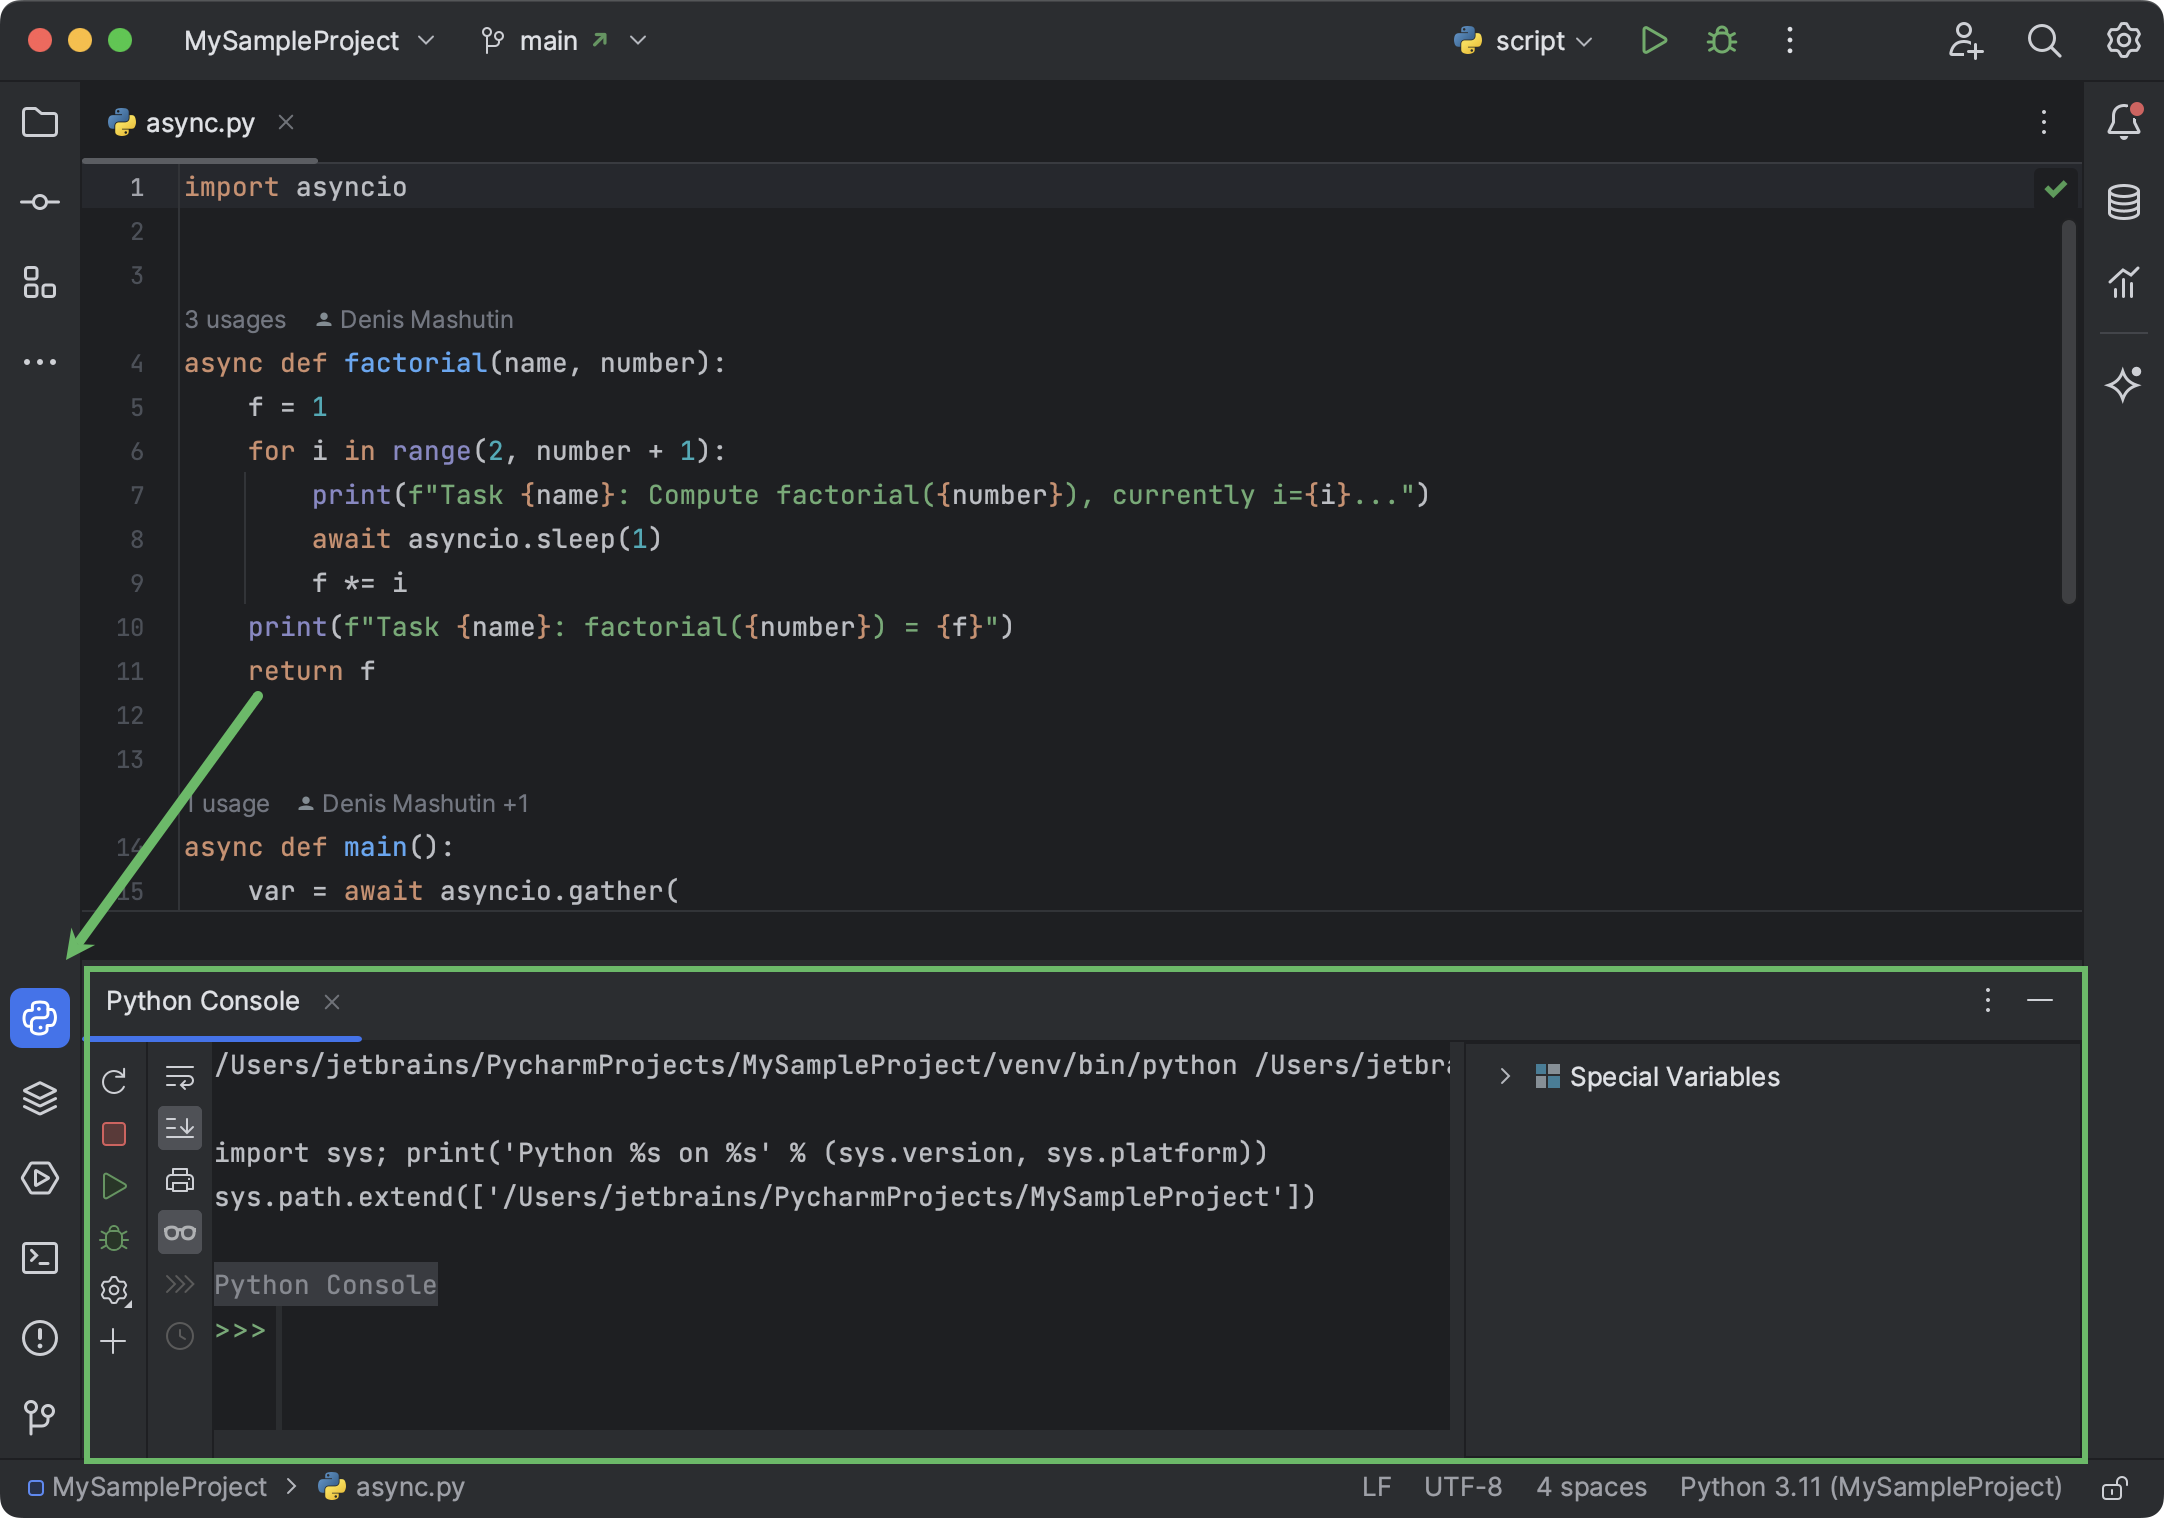Close the Python Console tab
Screen dimensions: 2164x1518
332,1002
